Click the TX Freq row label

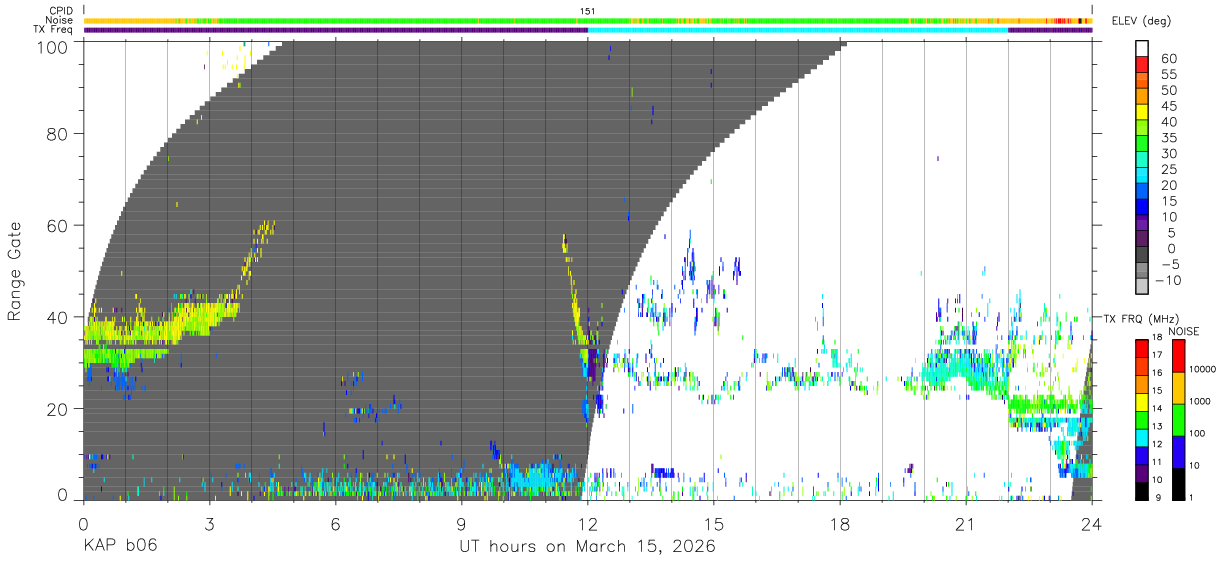pyautogui.click(x=53, y=30)
